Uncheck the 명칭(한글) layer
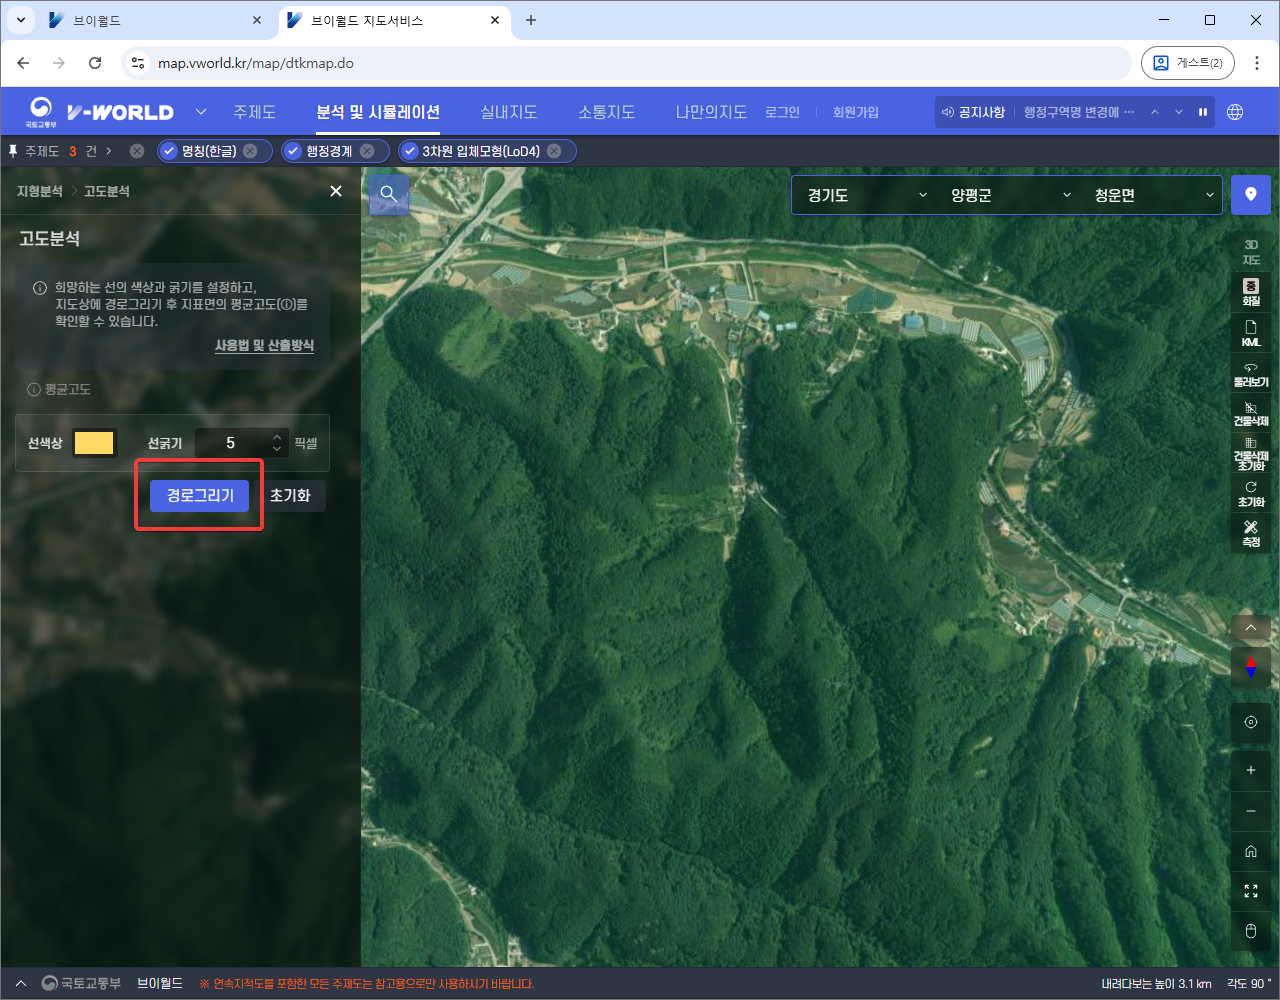 [169, 151]
